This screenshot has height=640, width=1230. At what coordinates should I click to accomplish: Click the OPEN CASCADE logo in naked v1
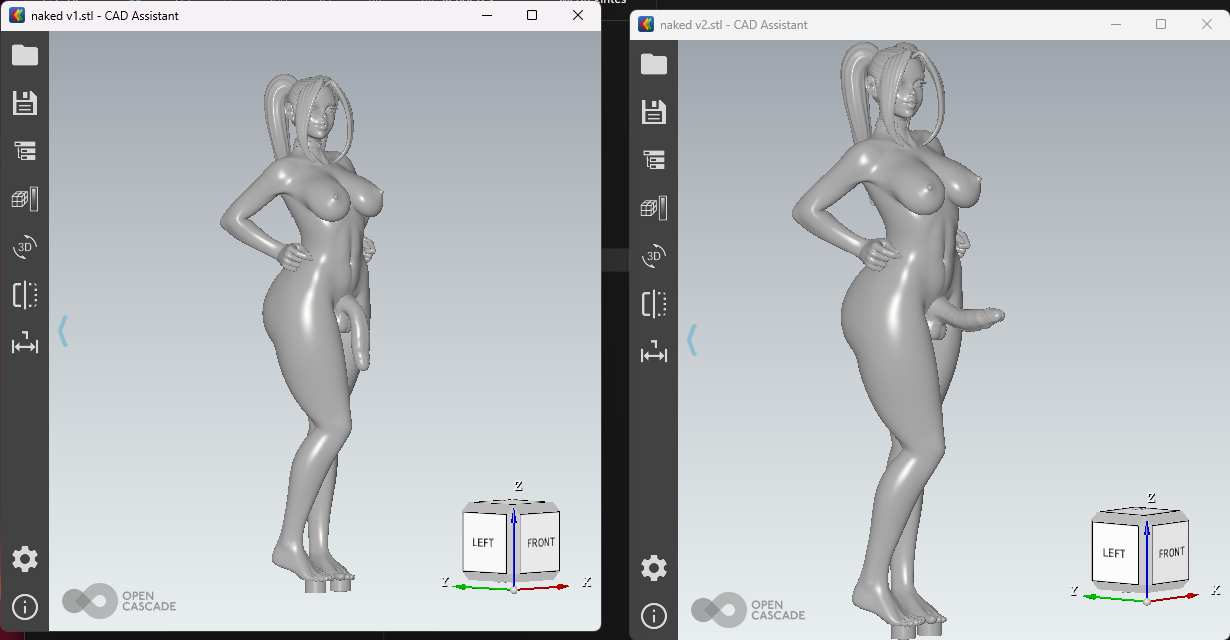(x=119, y=601)
